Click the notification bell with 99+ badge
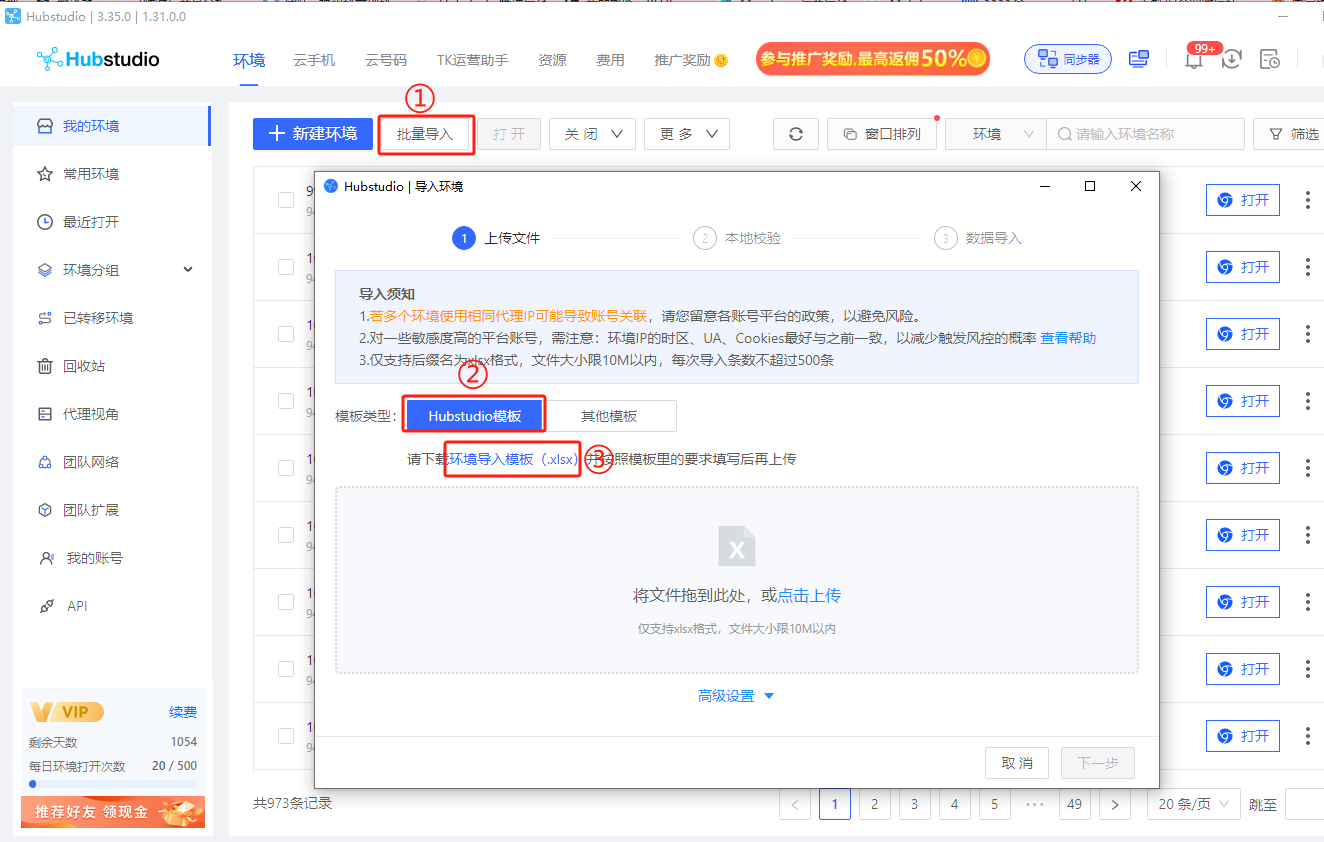 (x=1193, y=60)
